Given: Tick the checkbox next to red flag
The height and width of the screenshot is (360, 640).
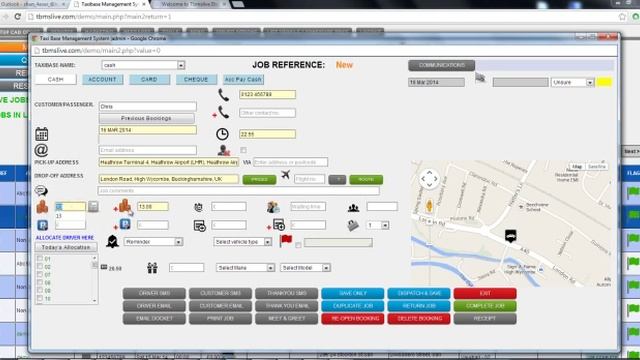Looking at the screenshot, I should 298,245.
